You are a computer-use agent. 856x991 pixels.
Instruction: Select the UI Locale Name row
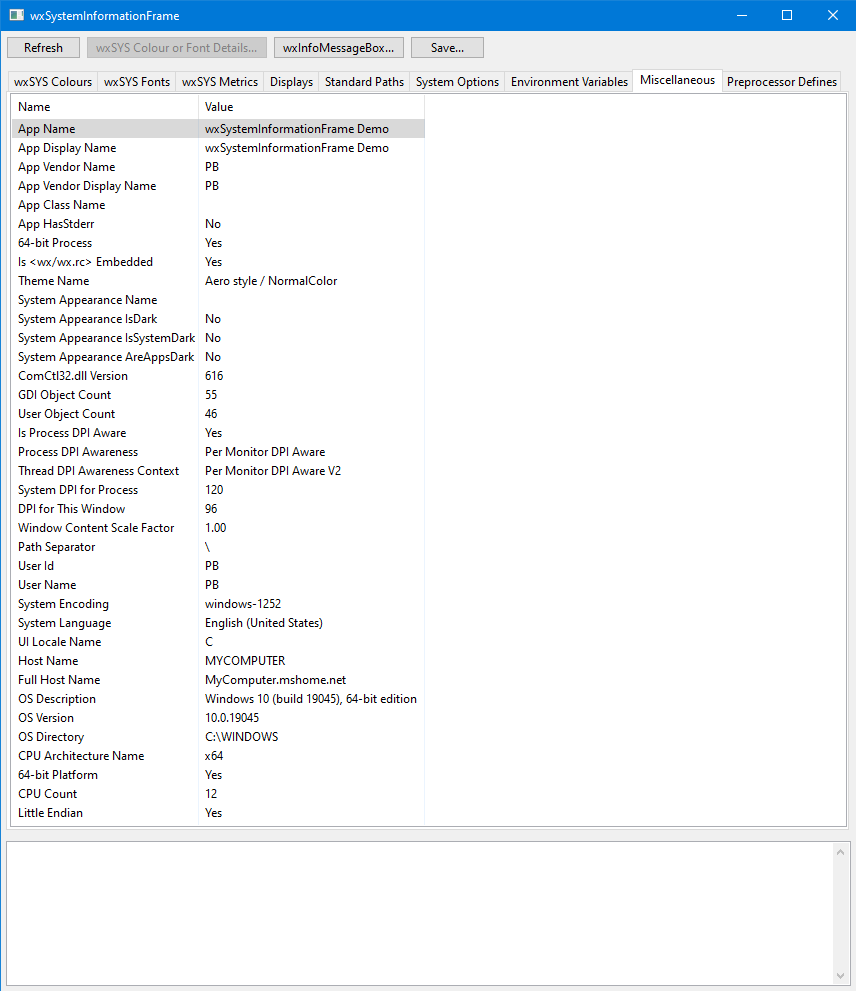[218, 642]
